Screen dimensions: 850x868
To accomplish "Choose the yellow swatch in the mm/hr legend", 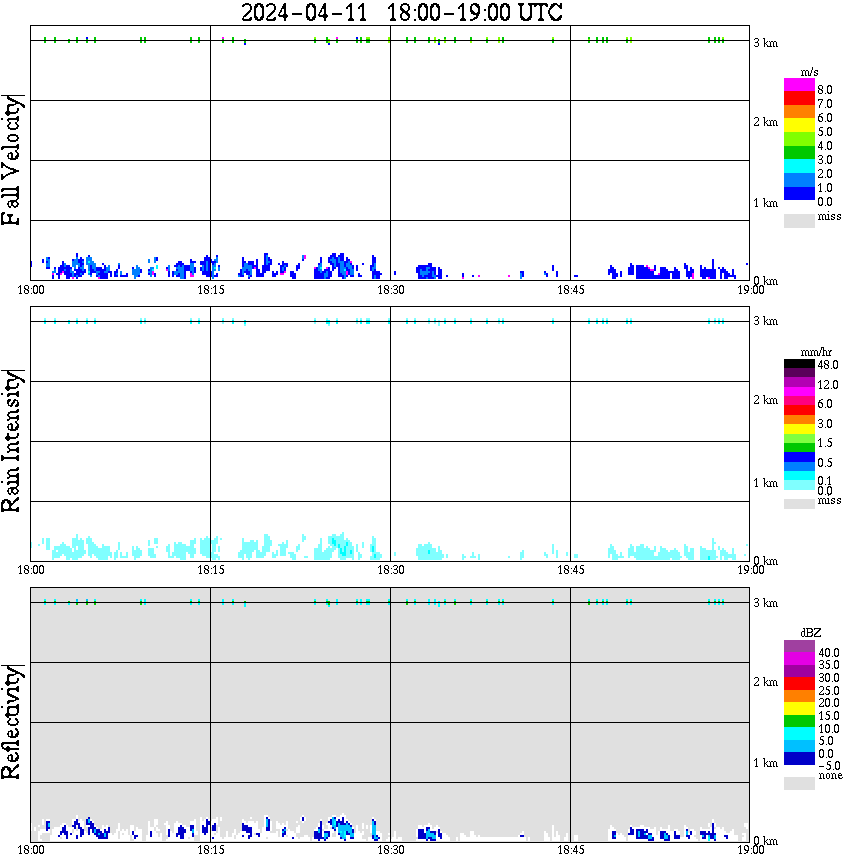I will point(799,429).
